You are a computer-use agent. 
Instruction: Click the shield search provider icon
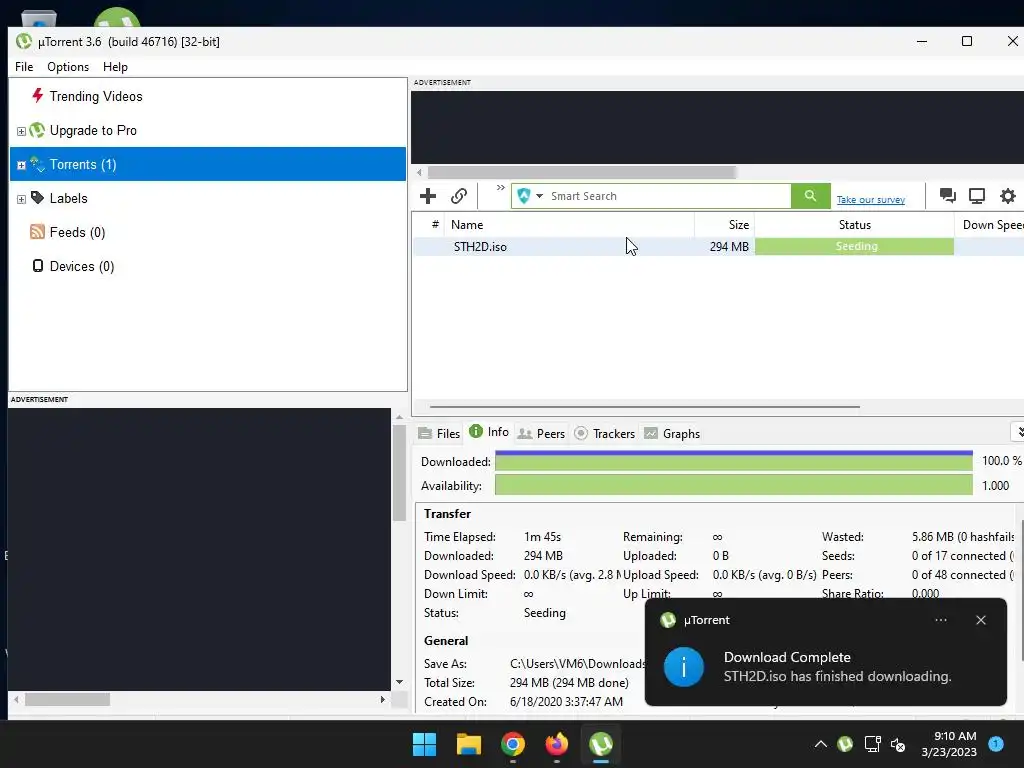(x=524, y=196)
